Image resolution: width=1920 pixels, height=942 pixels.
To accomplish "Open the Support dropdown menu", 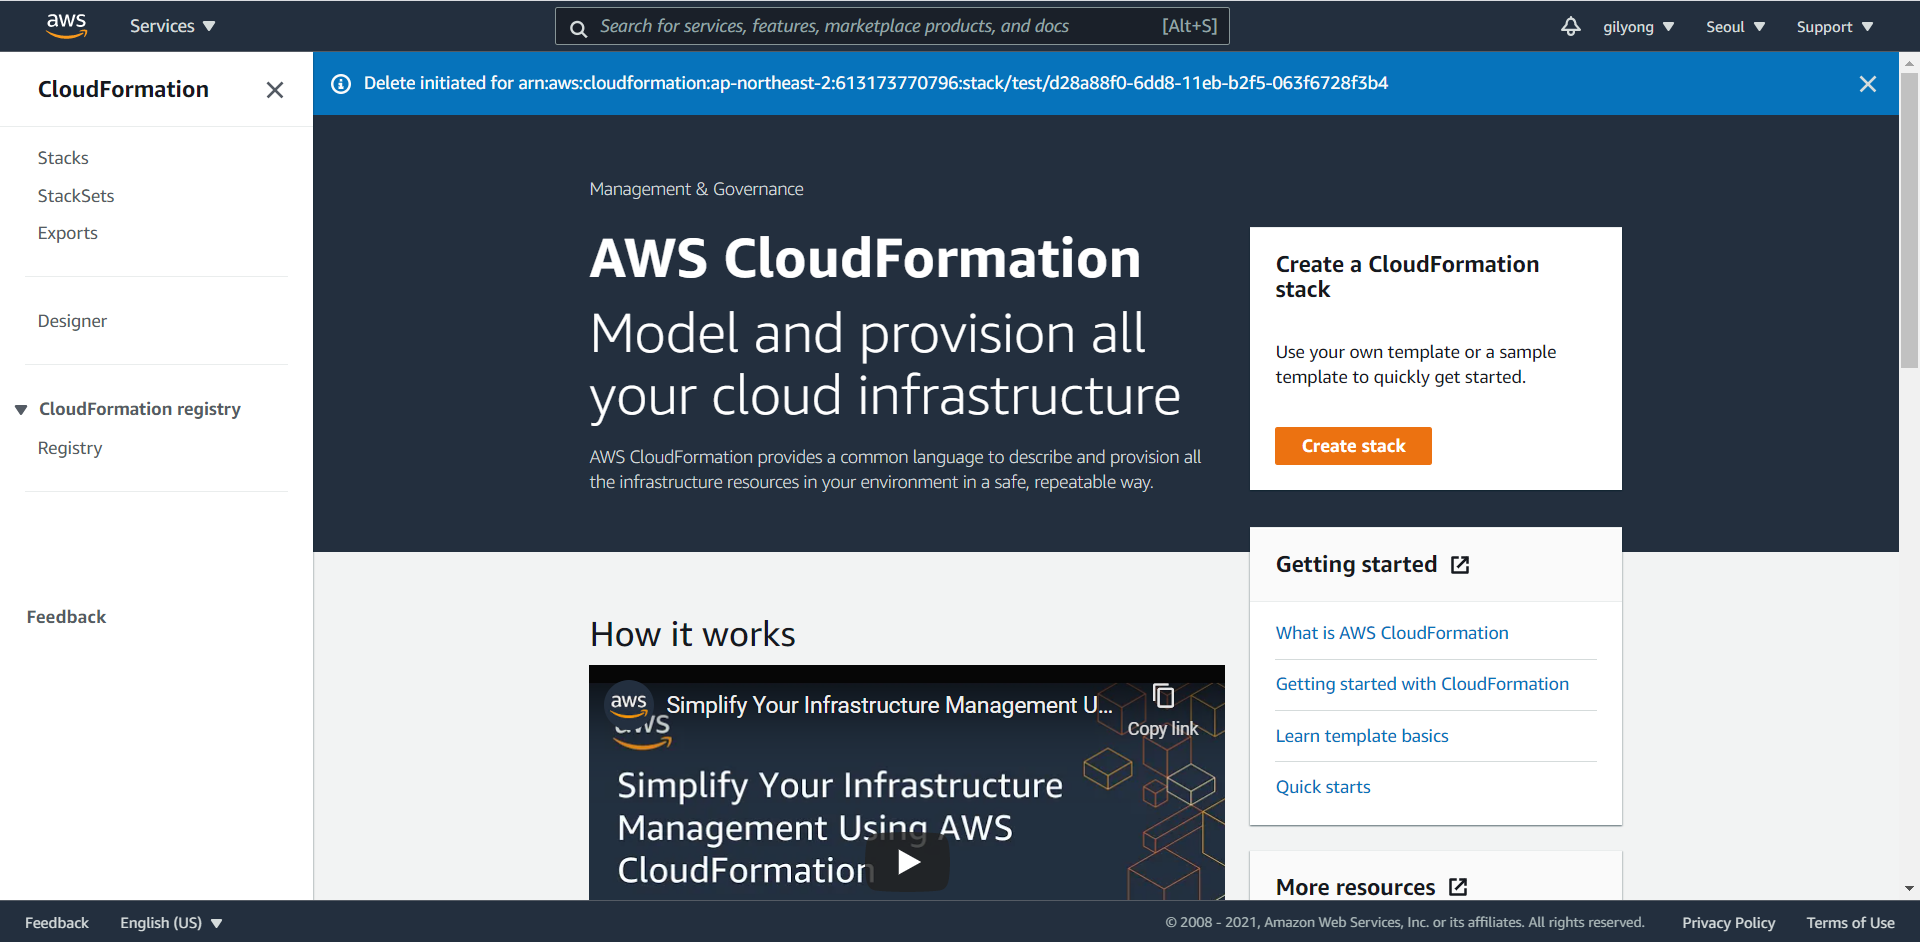I will tap(1834, 27).
